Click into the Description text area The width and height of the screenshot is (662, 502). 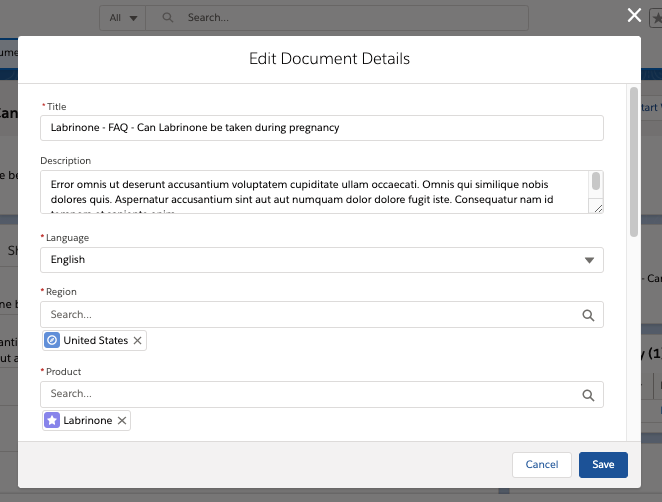pos(310,191)
